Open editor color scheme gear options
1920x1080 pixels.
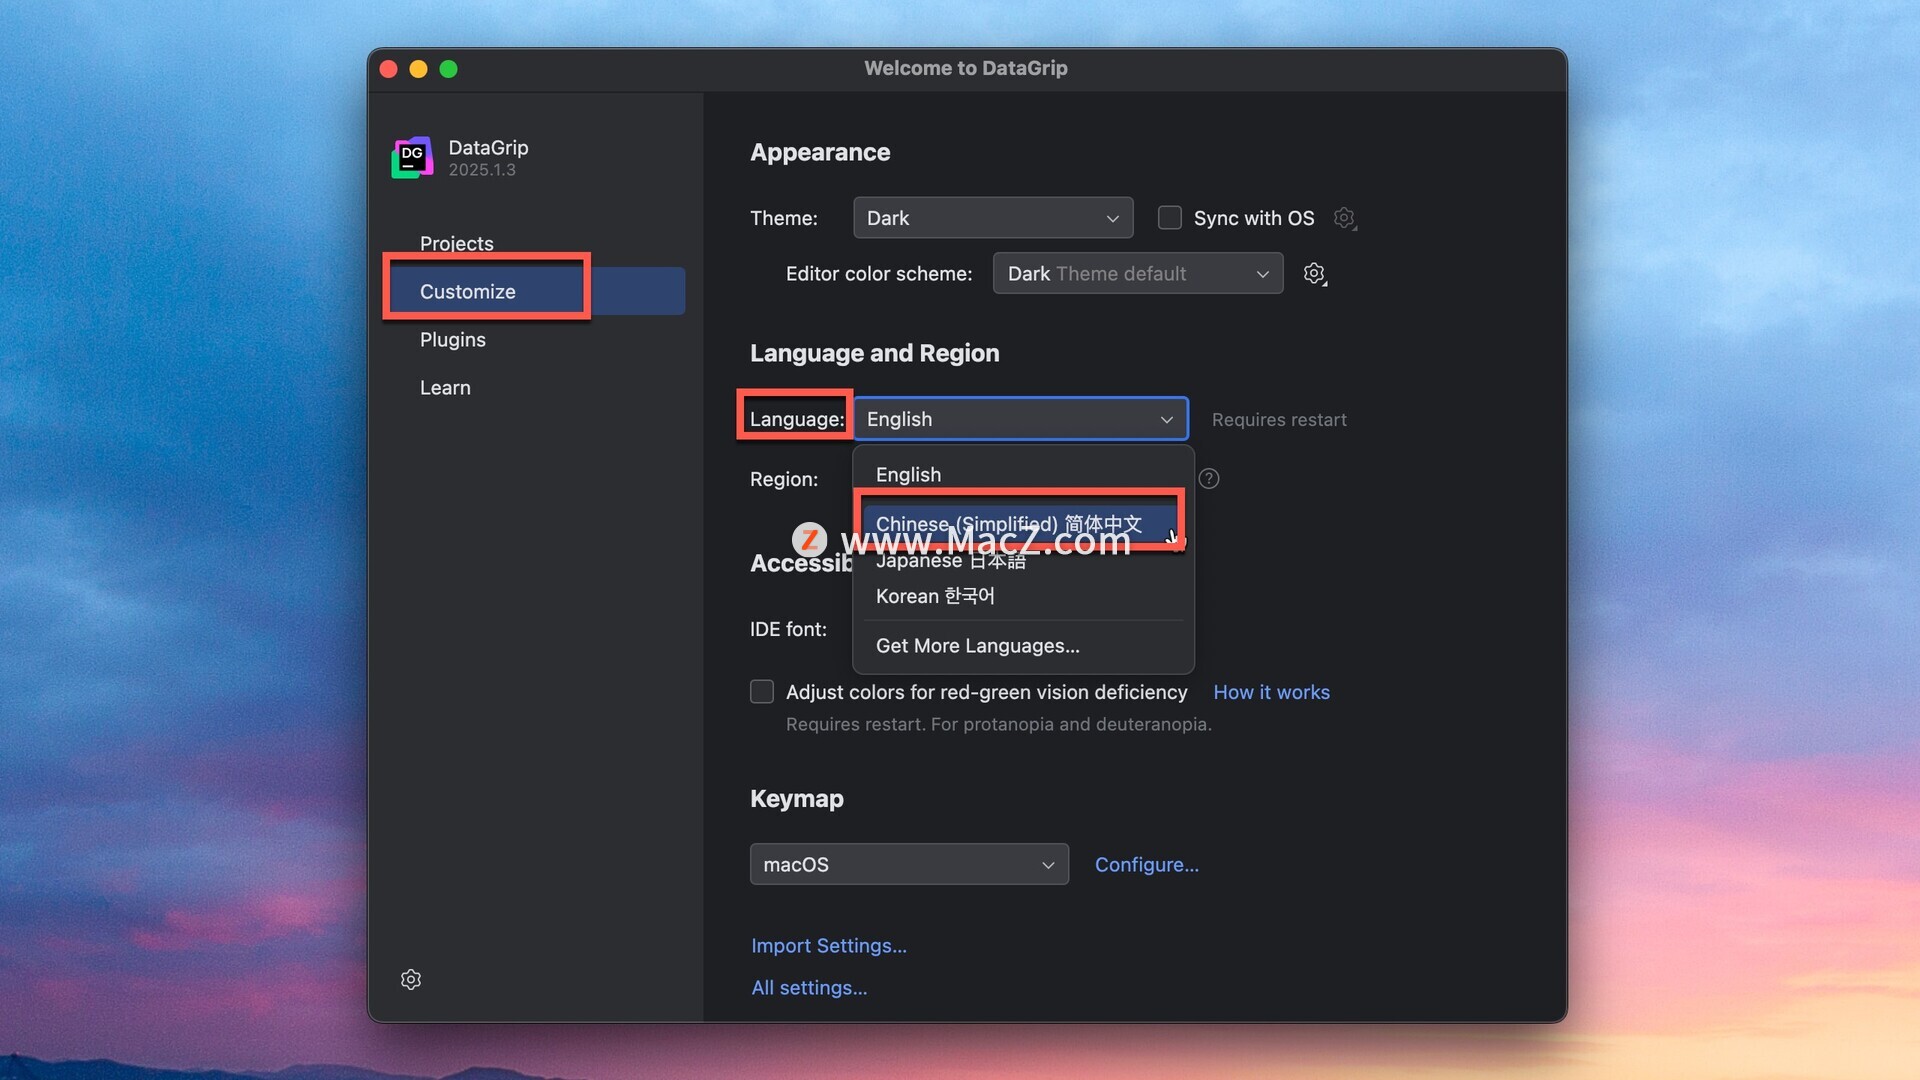[x=1315, y=274]
